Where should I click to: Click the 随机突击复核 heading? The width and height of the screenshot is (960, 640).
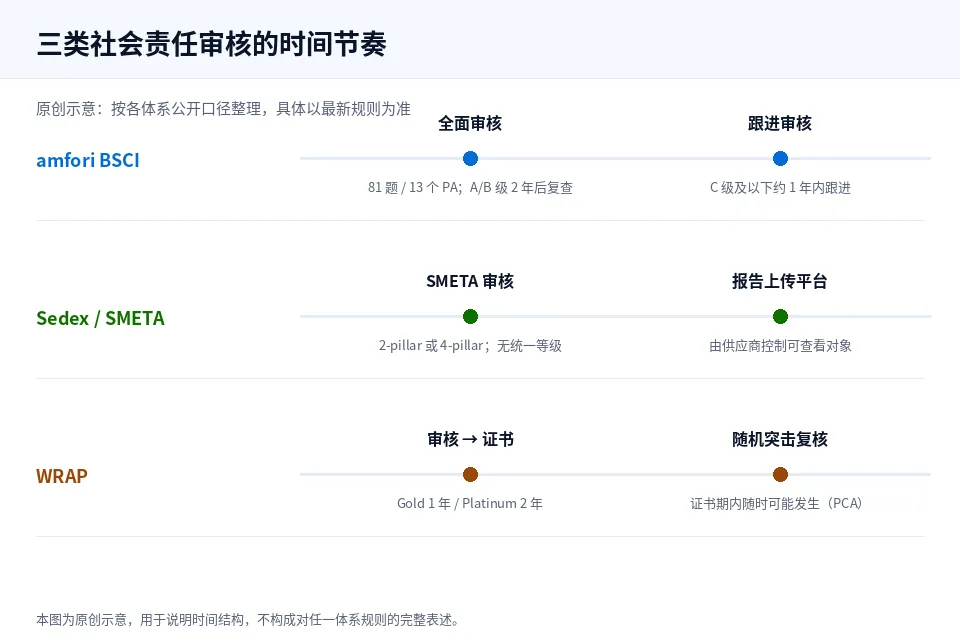click(780, 439)
